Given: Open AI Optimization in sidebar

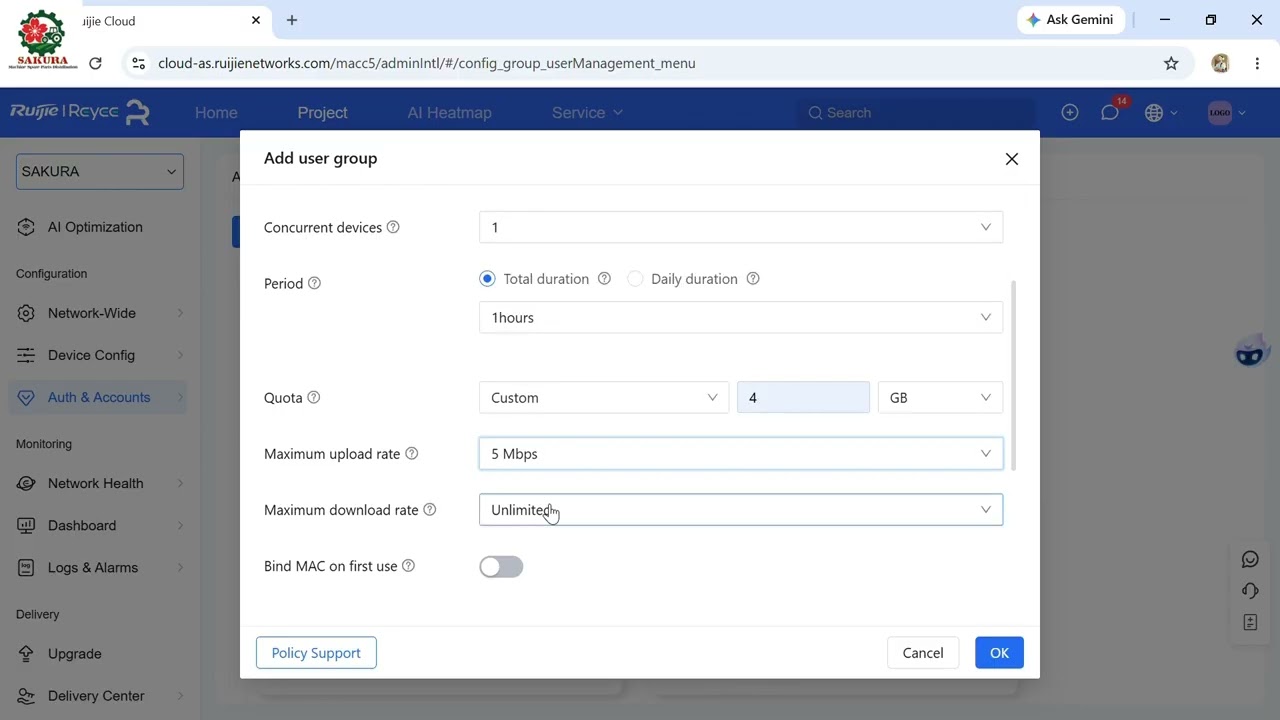Looking at the screenshot, I should pyautogui.click(x=100, y=227).
